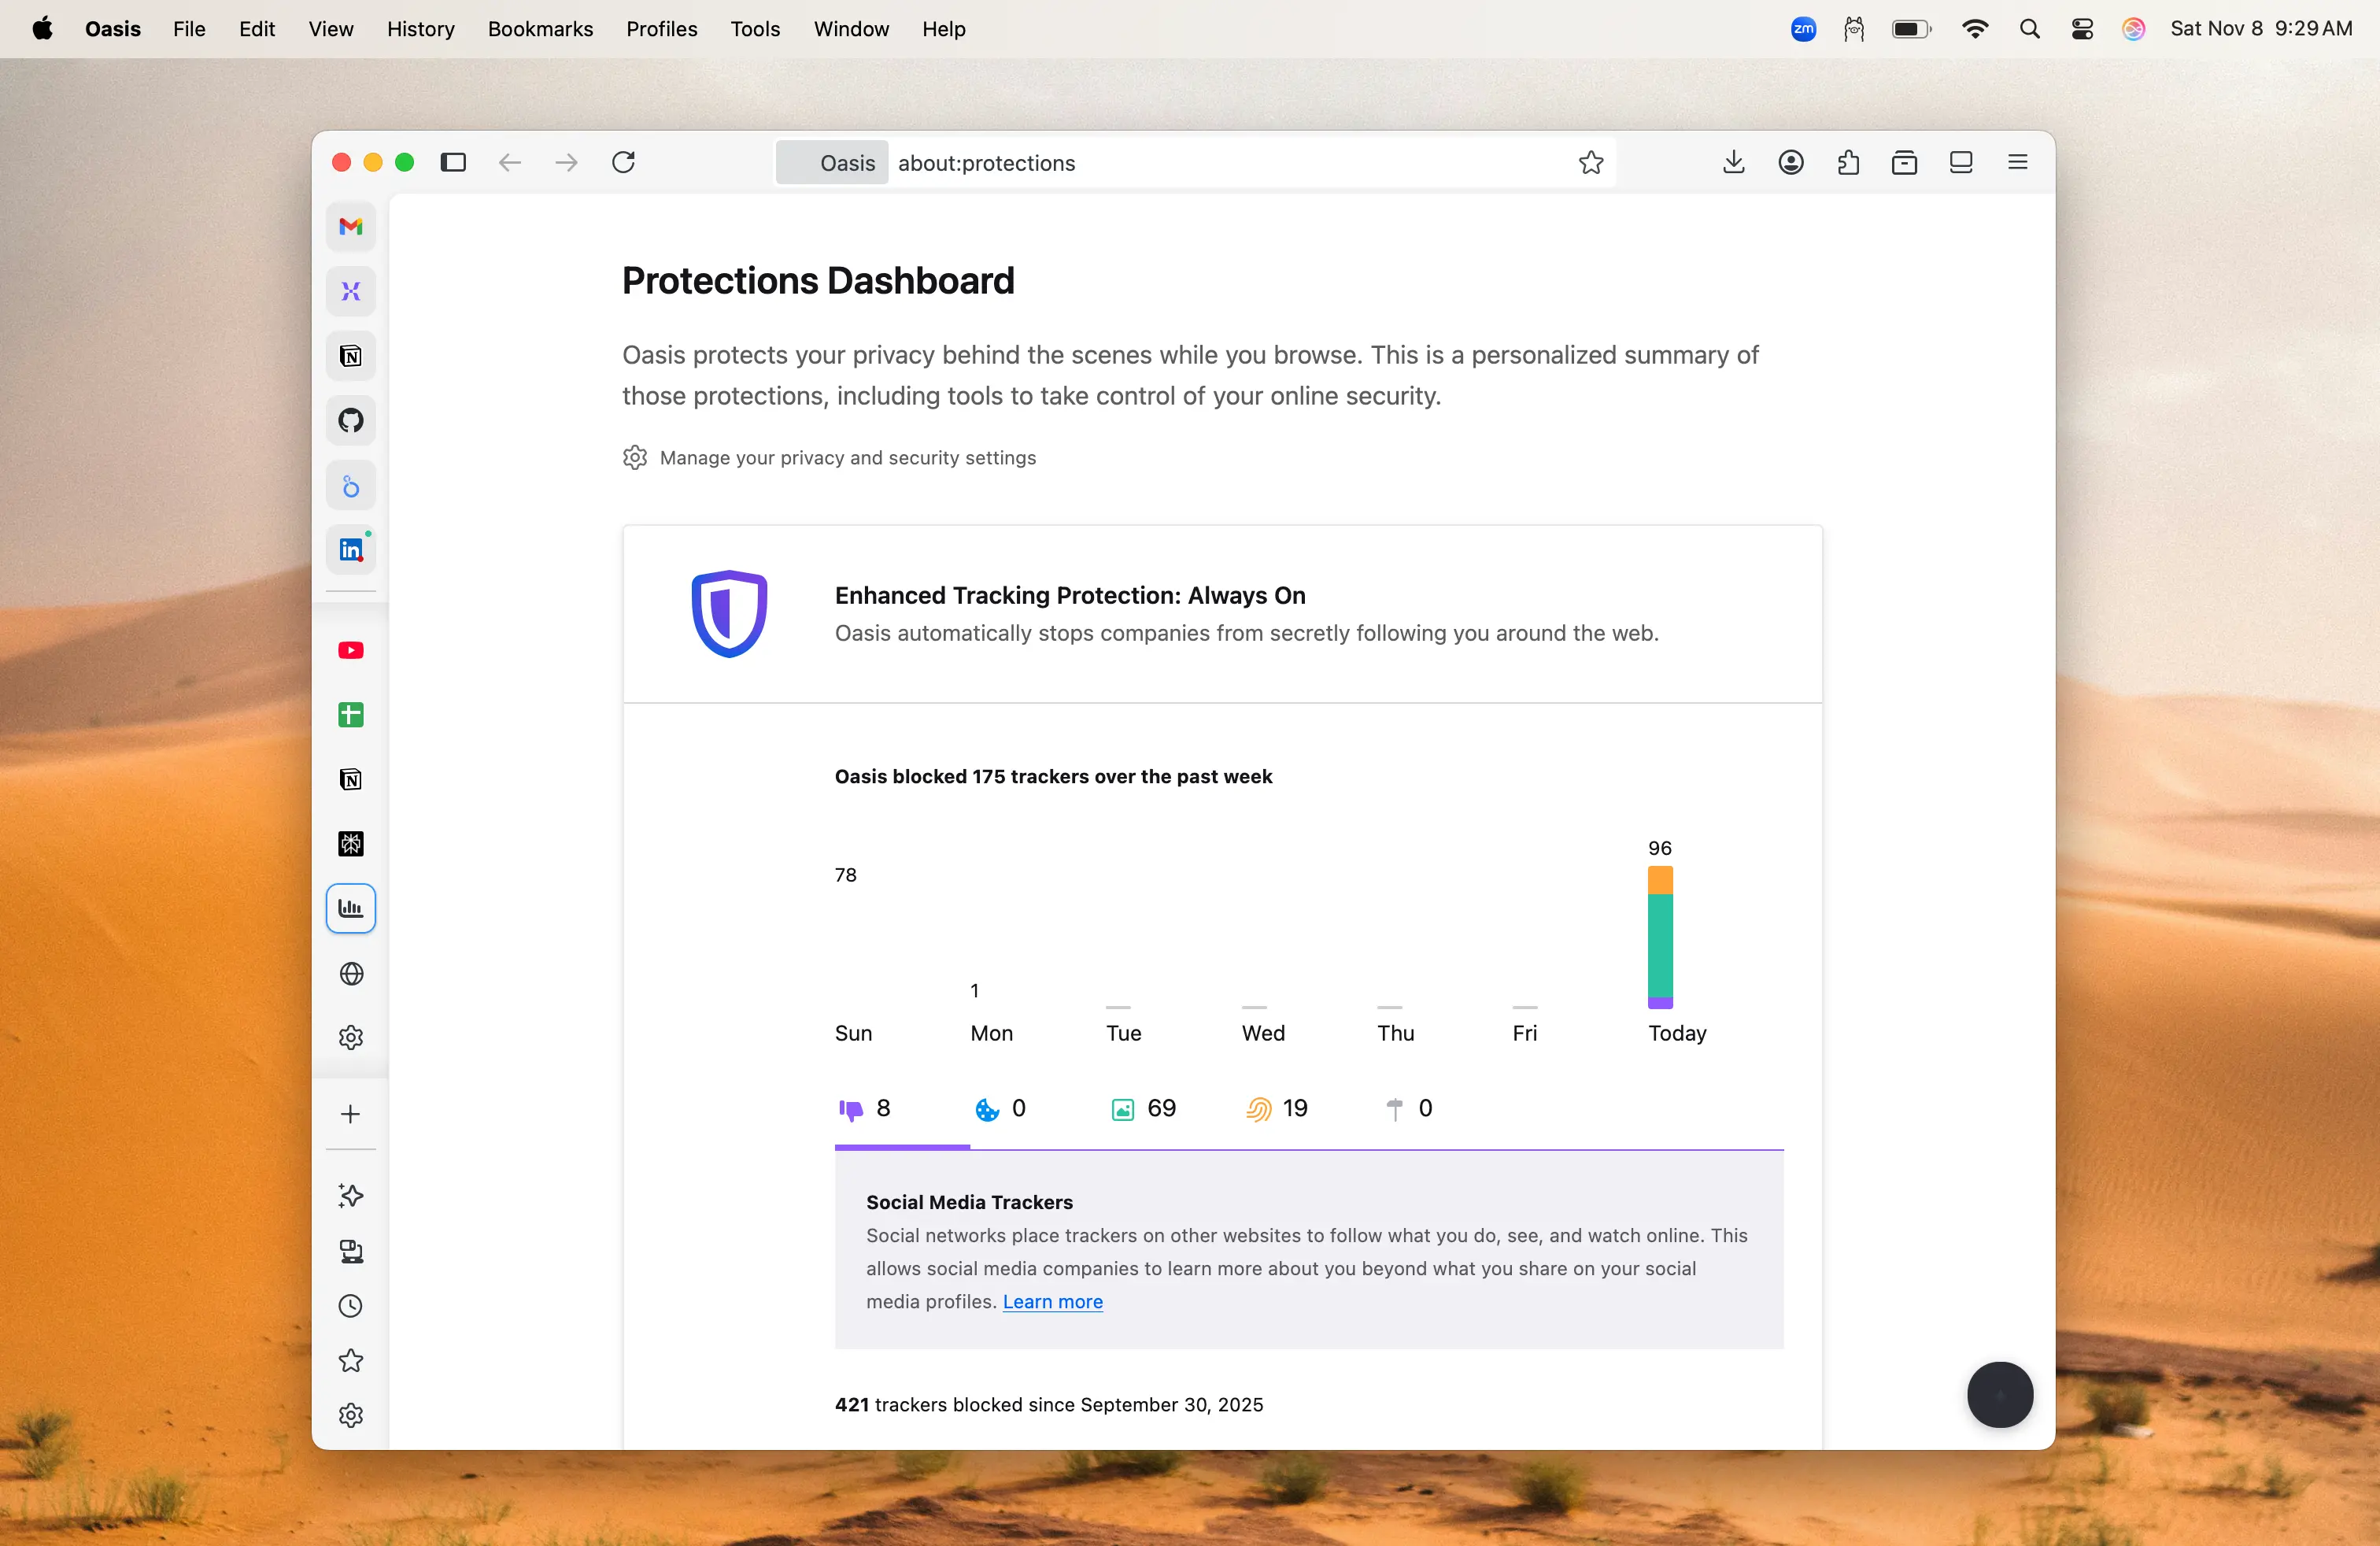Open YouTube from the sidebar

[350, 650]
